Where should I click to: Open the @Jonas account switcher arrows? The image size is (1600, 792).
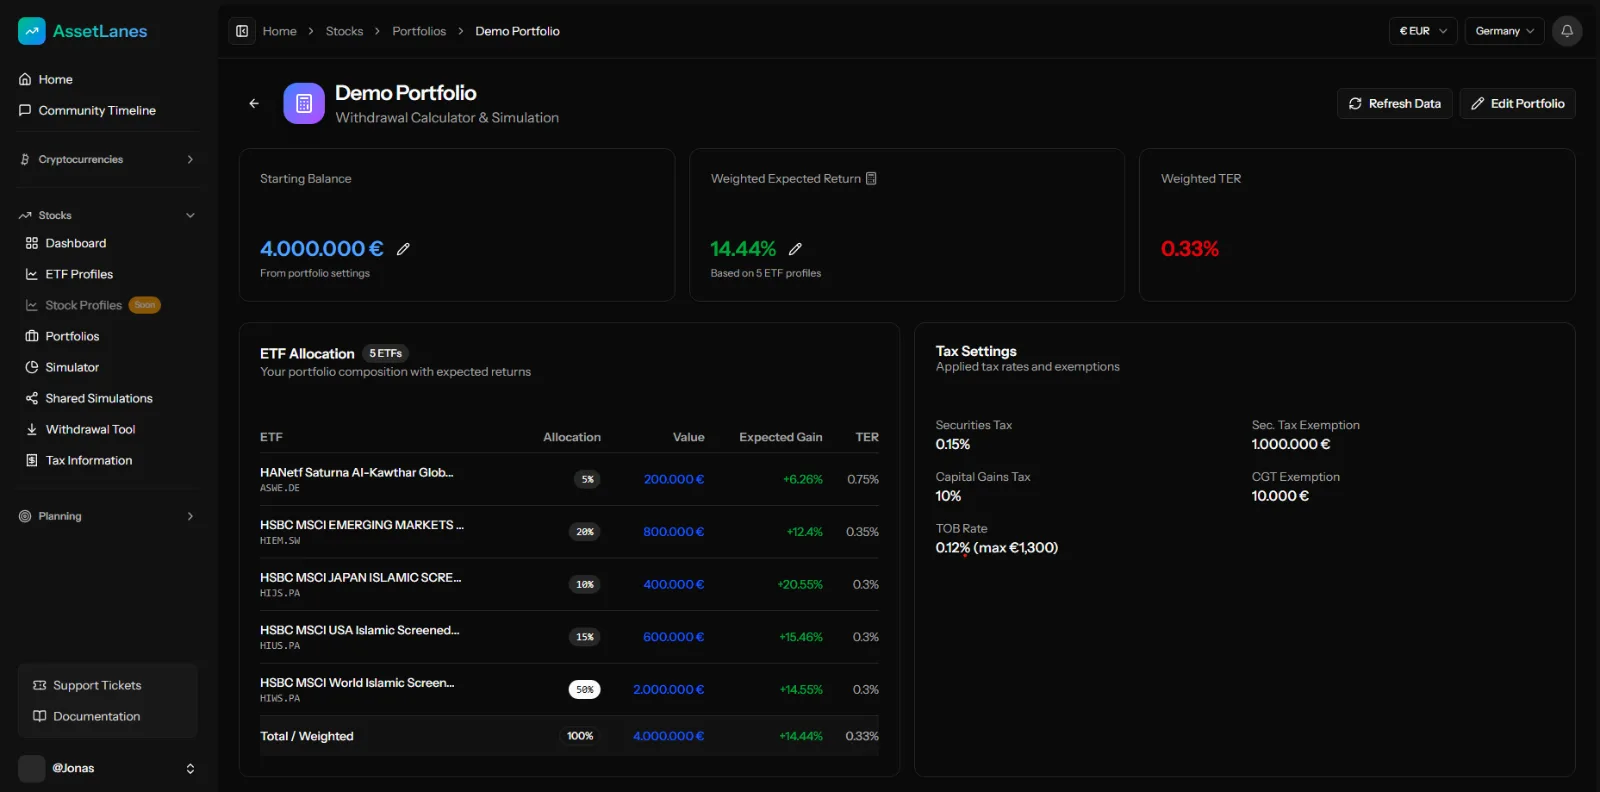tap(190, 768)
